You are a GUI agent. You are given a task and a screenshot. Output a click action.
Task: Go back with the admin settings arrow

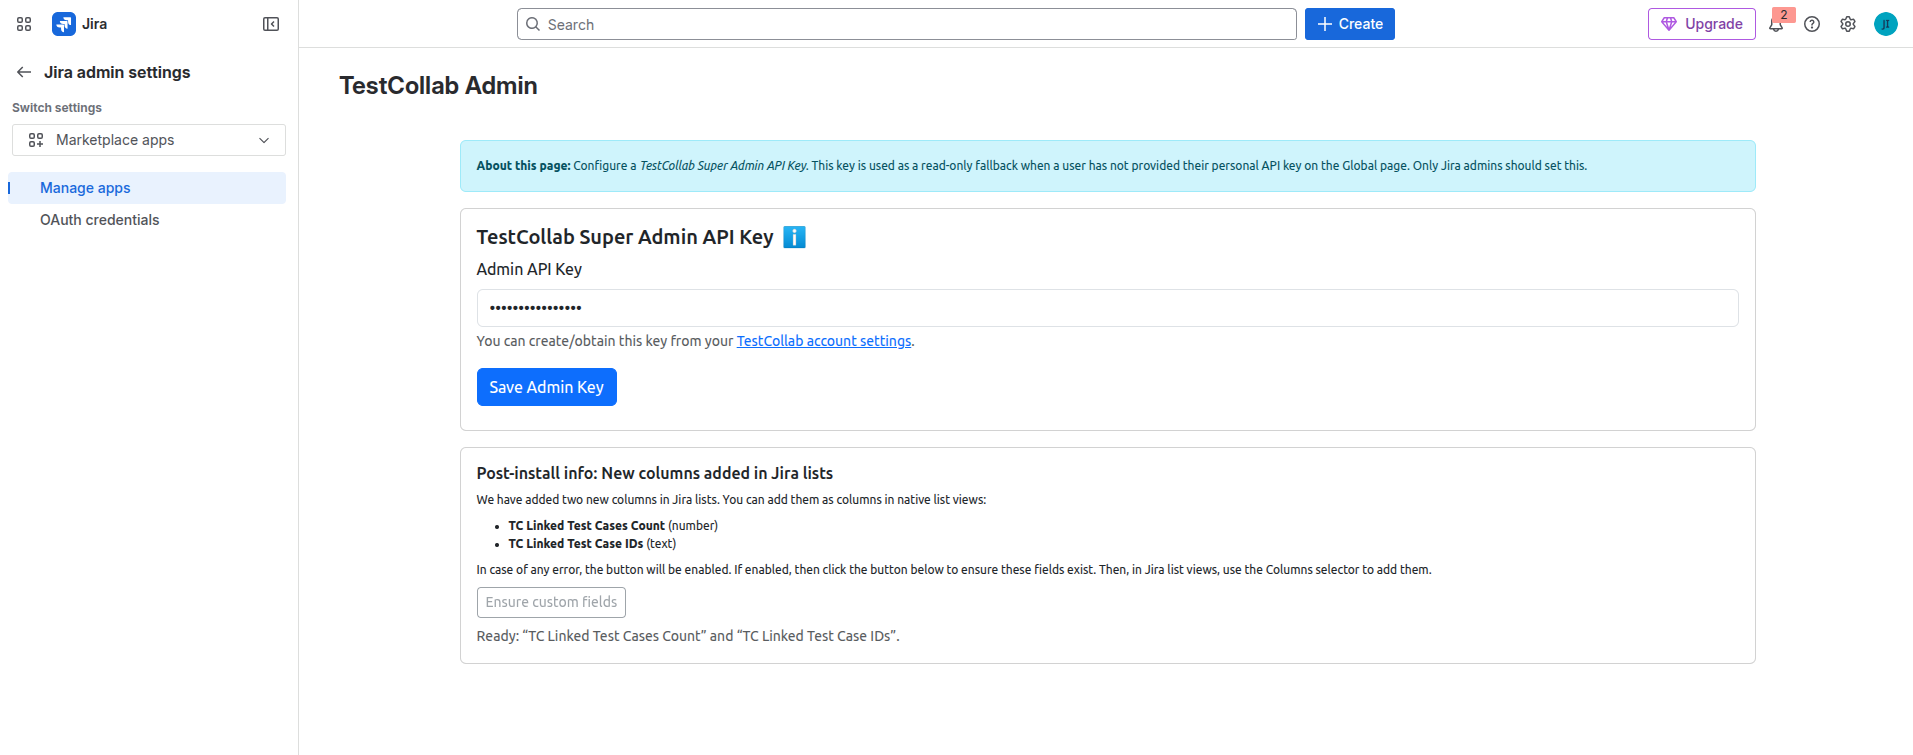[24, 72]
